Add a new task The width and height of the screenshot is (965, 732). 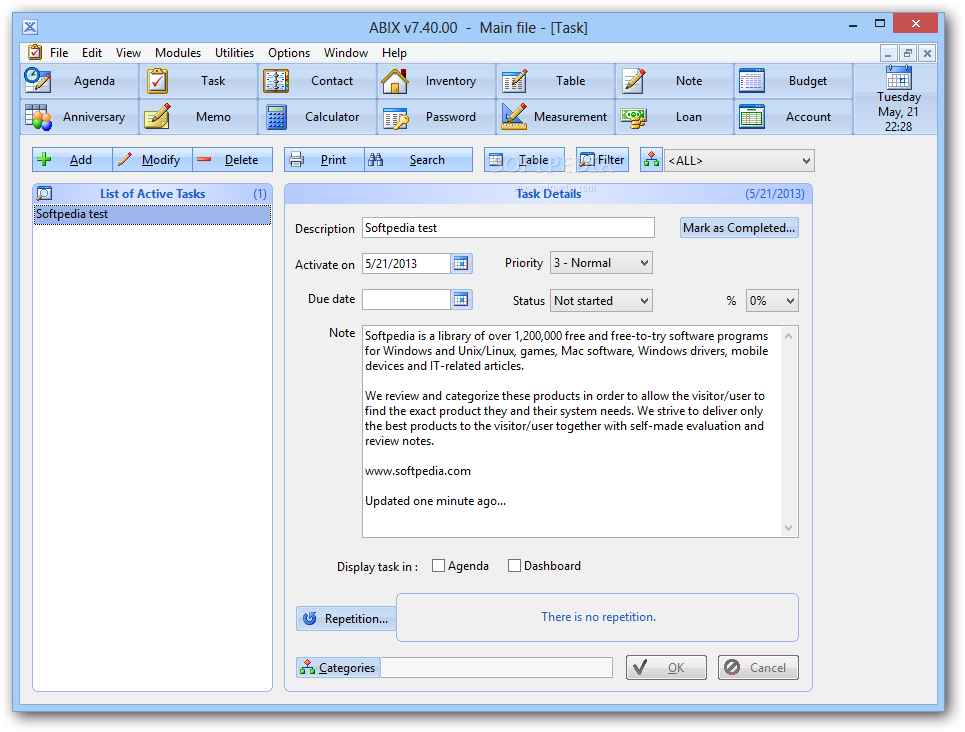(72, 160)
